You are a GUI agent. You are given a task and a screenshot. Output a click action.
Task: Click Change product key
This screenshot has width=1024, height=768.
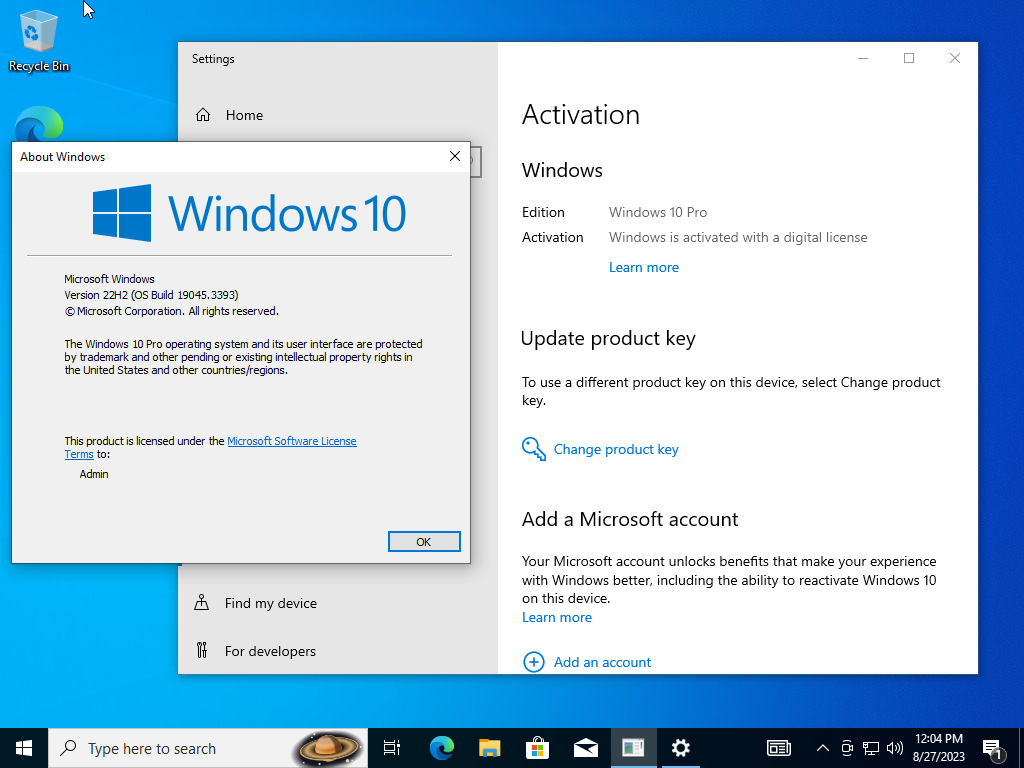point(600,449)
